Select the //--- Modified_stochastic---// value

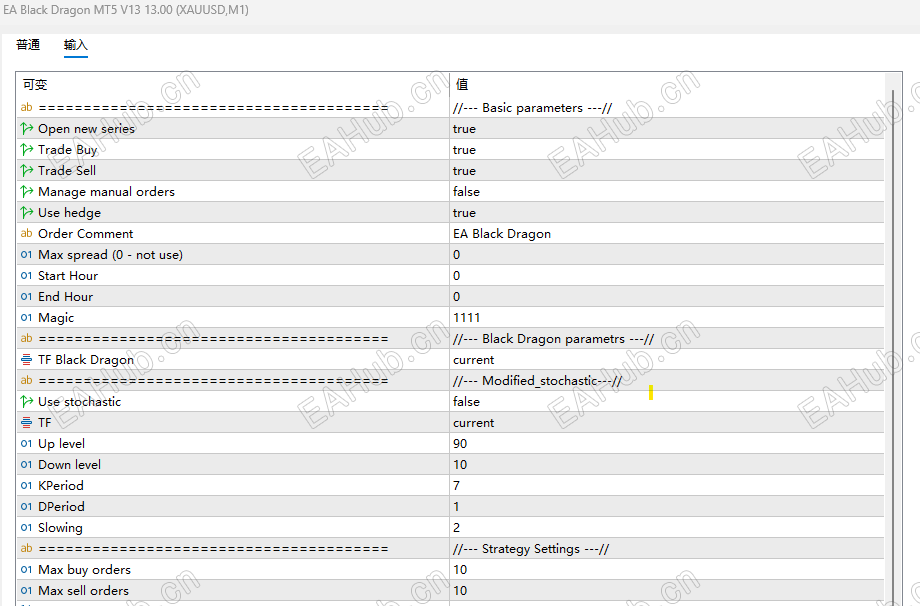pyautogui.click(x=537, y=380)
